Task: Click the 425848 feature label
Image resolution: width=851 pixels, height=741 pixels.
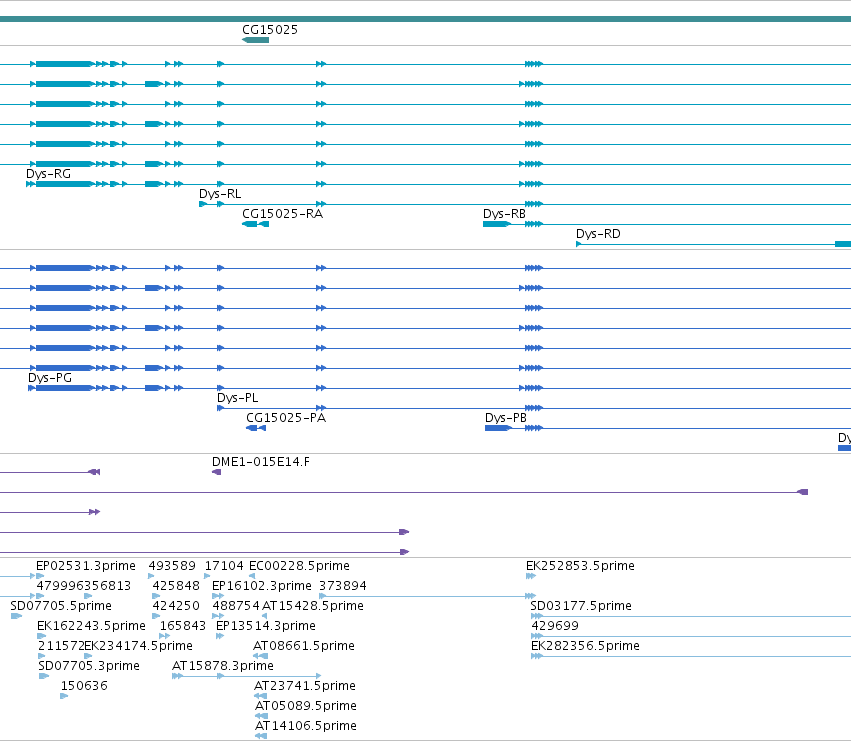Action: click(176, 586)
